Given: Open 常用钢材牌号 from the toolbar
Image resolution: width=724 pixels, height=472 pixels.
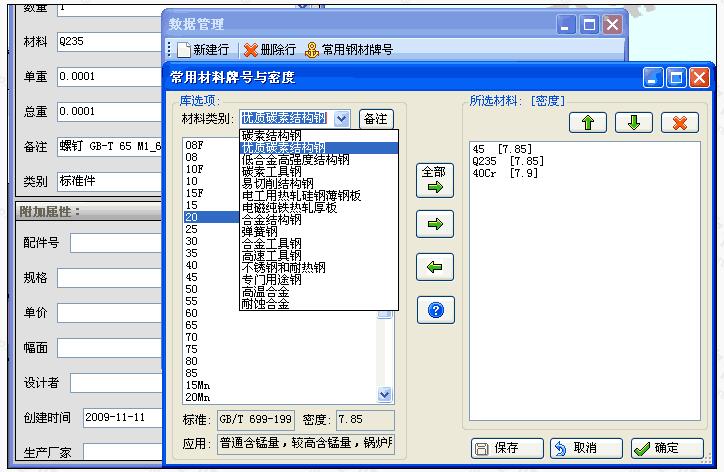Looking at the screenshot, I should 349,49.
